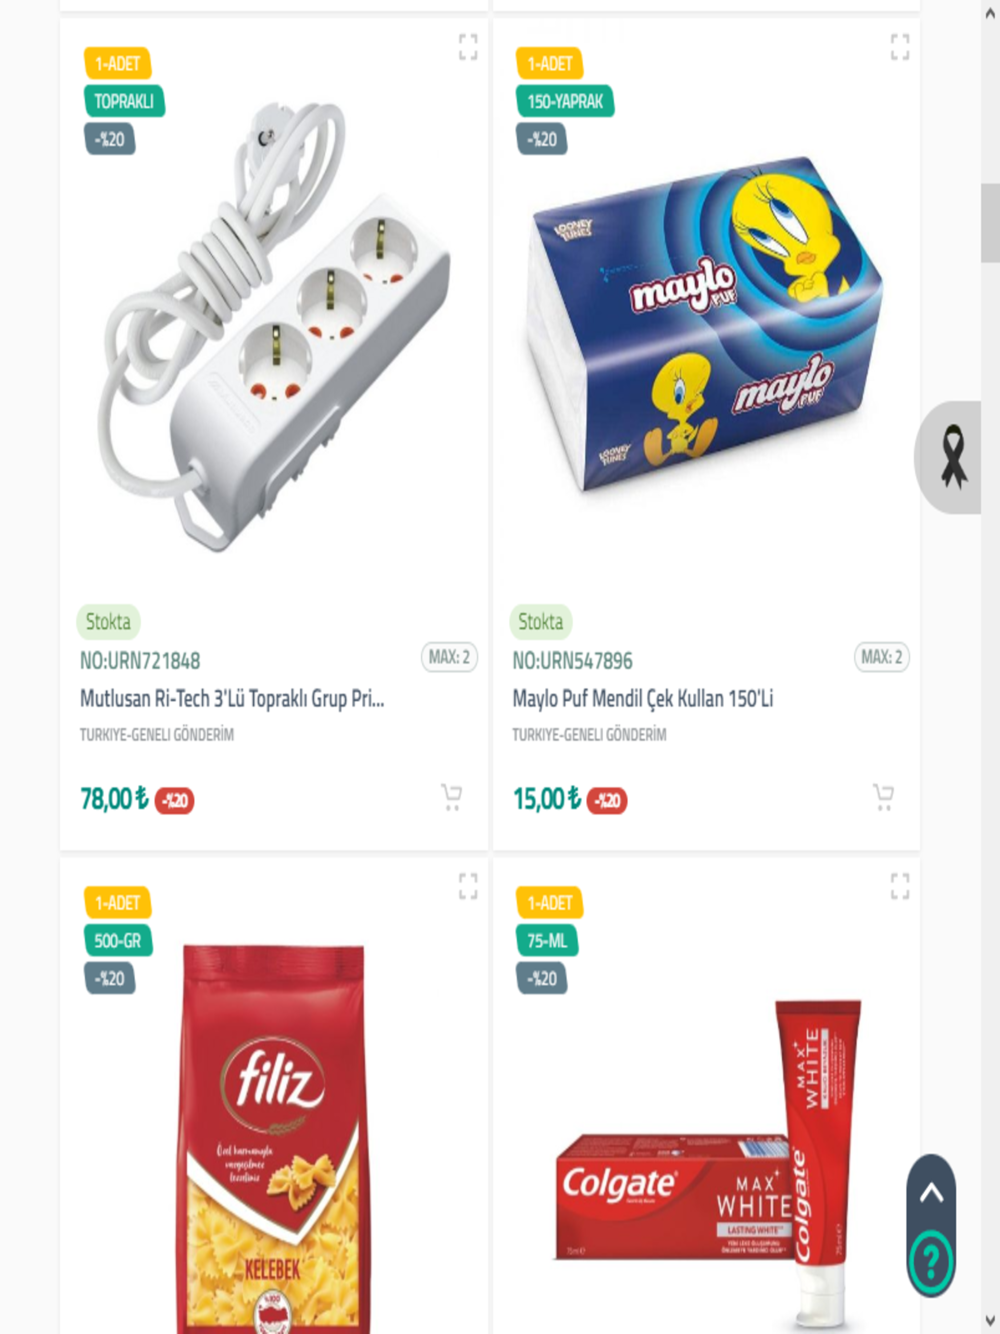Click the black ribbon side tab
This screenshot has height=1334, width=1000.
click(x=951, y=457)
